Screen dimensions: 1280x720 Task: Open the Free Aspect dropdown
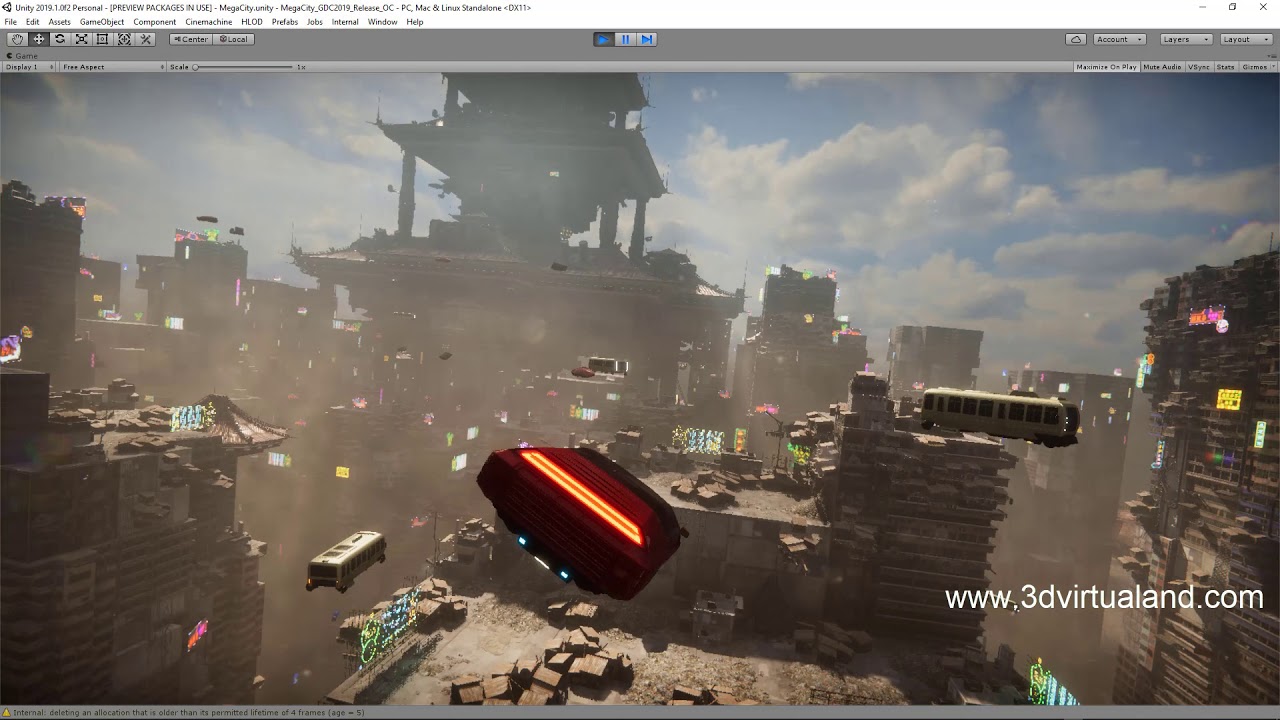[x=112, y=67]
